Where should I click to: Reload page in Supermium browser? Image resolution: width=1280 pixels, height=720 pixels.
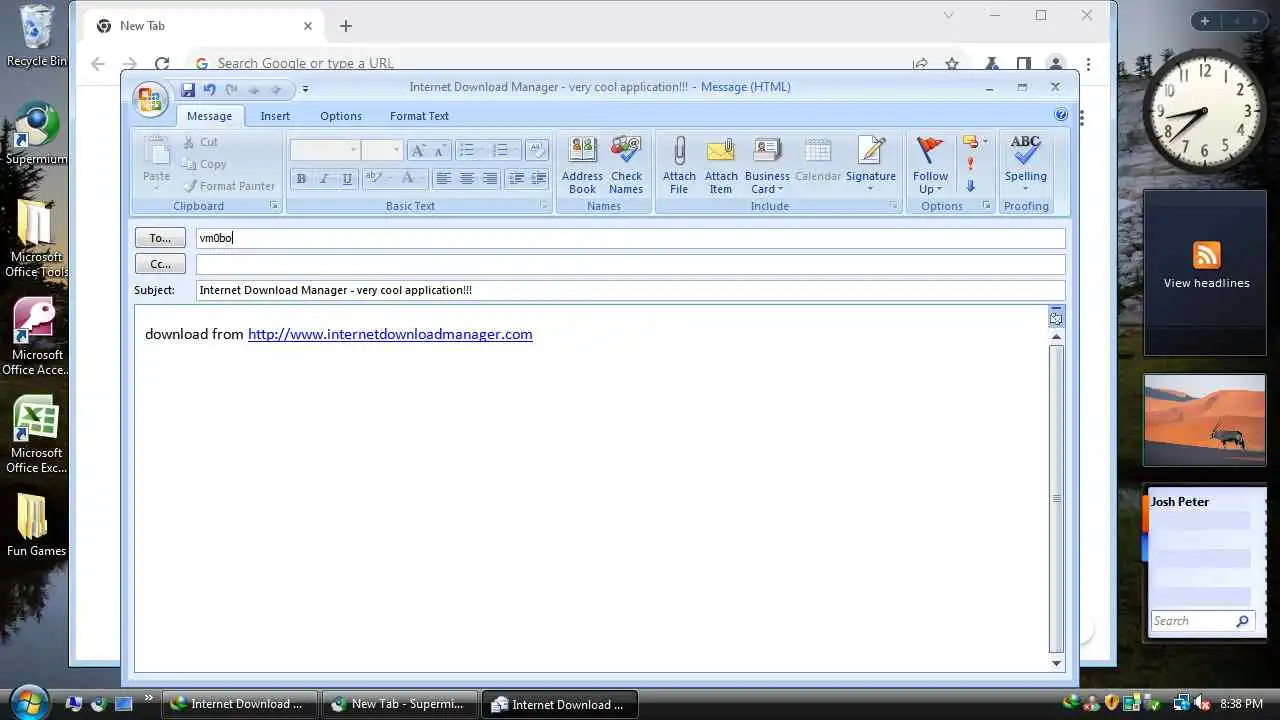click(x=162, y=63)
